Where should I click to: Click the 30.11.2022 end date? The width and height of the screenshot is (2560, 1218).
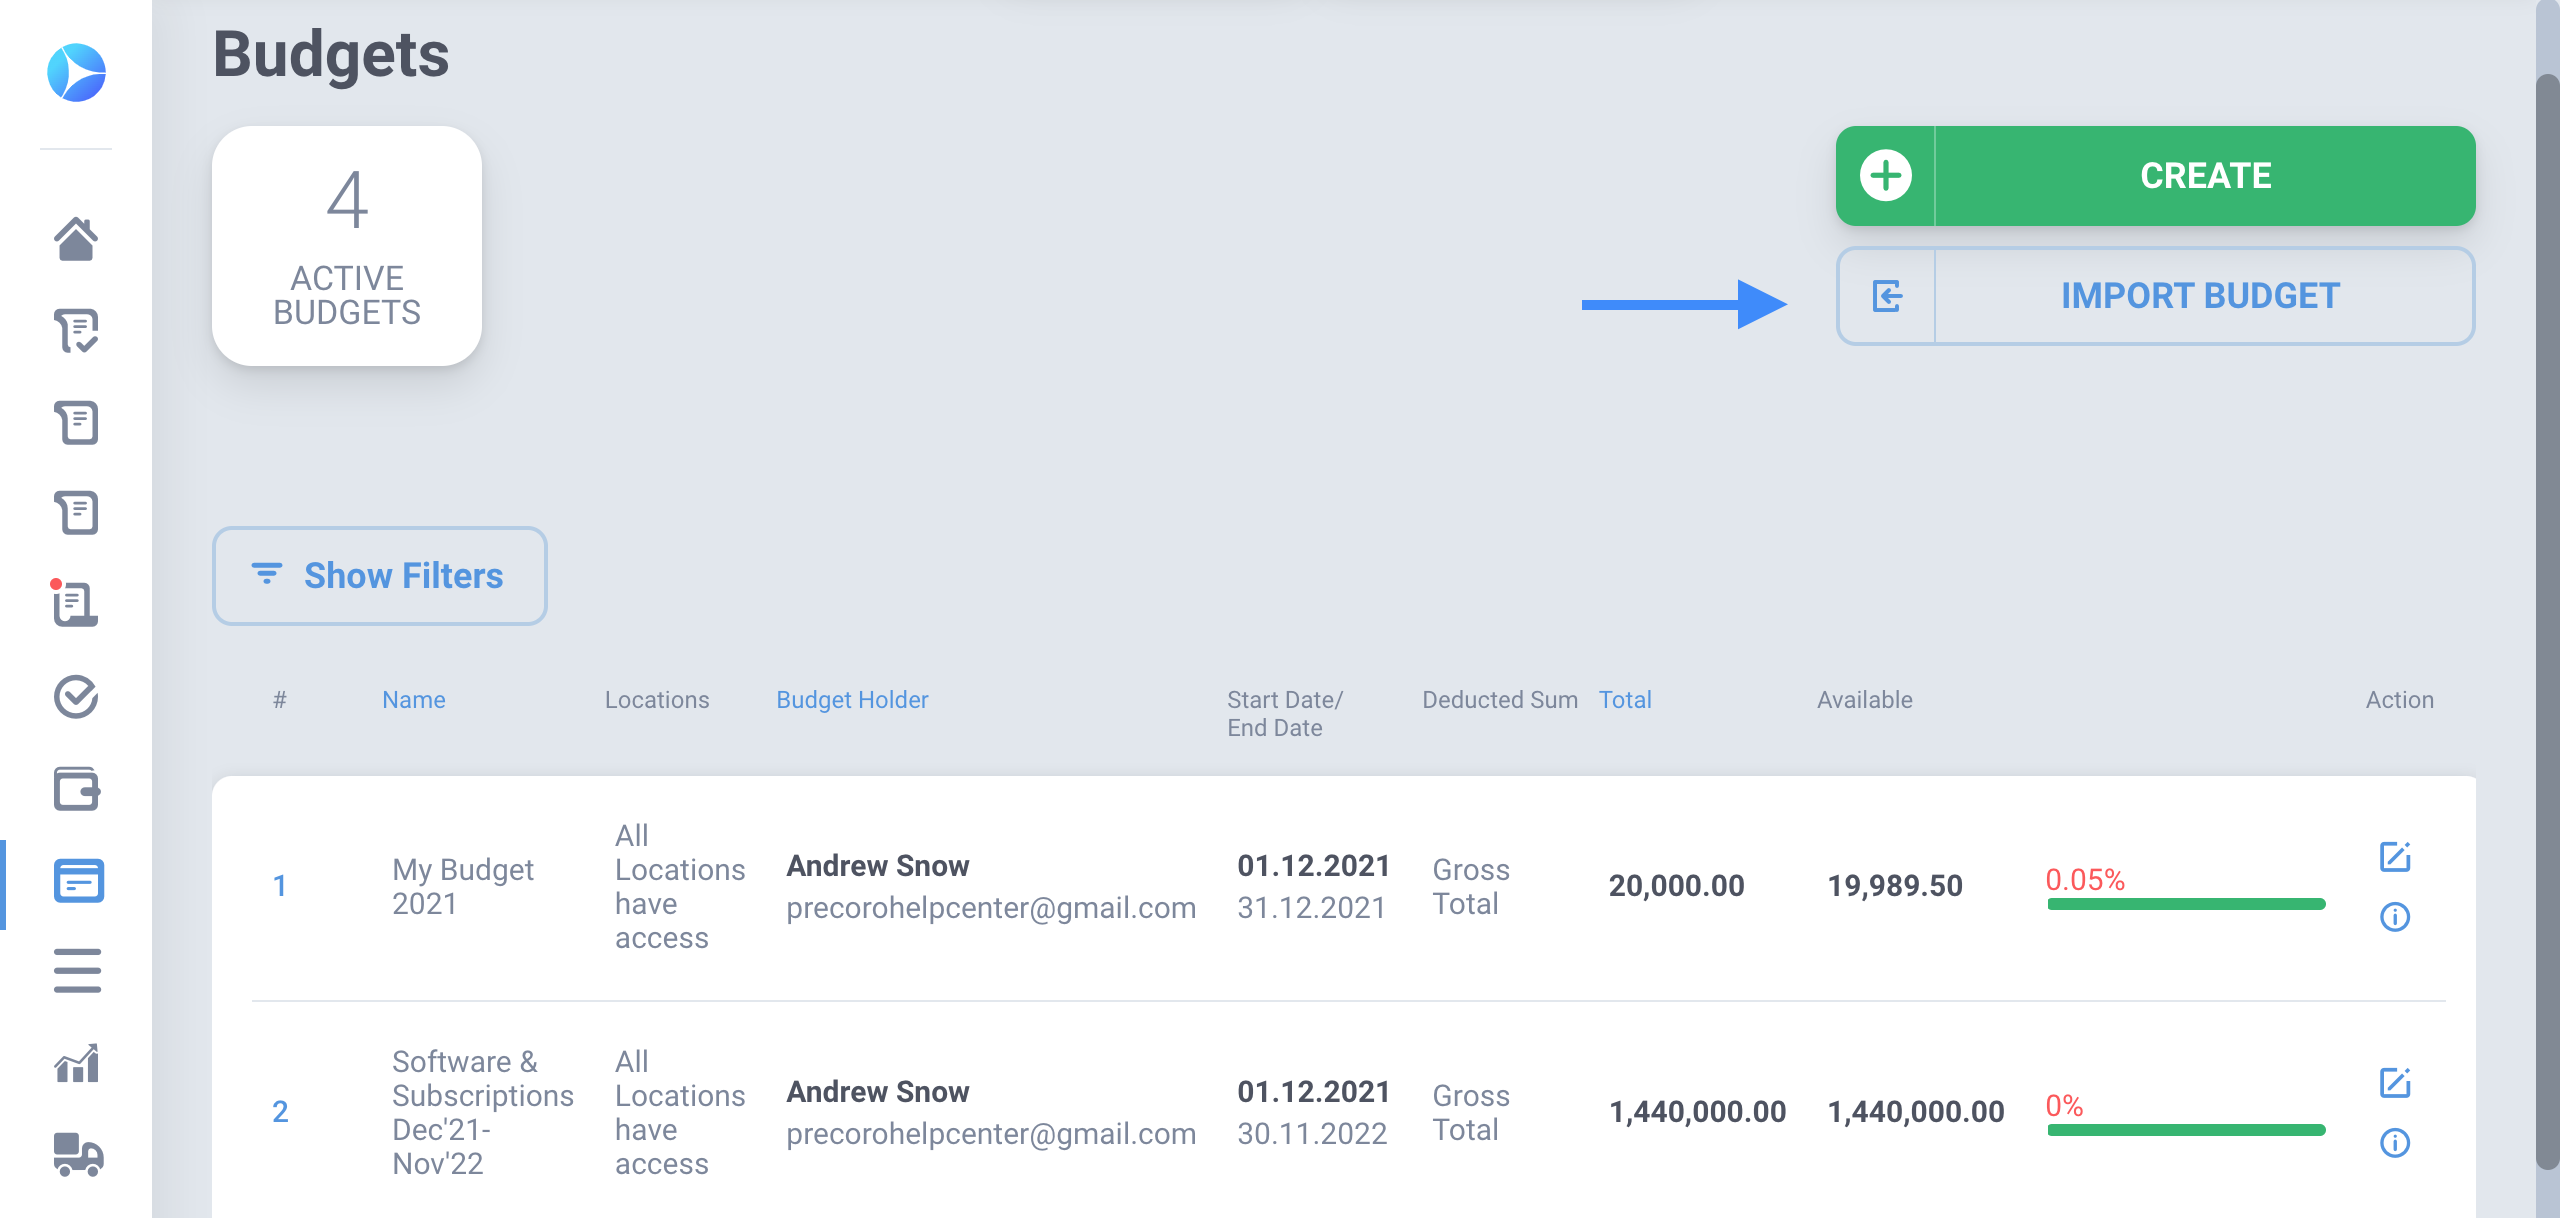click(x=1312, y=1134)
